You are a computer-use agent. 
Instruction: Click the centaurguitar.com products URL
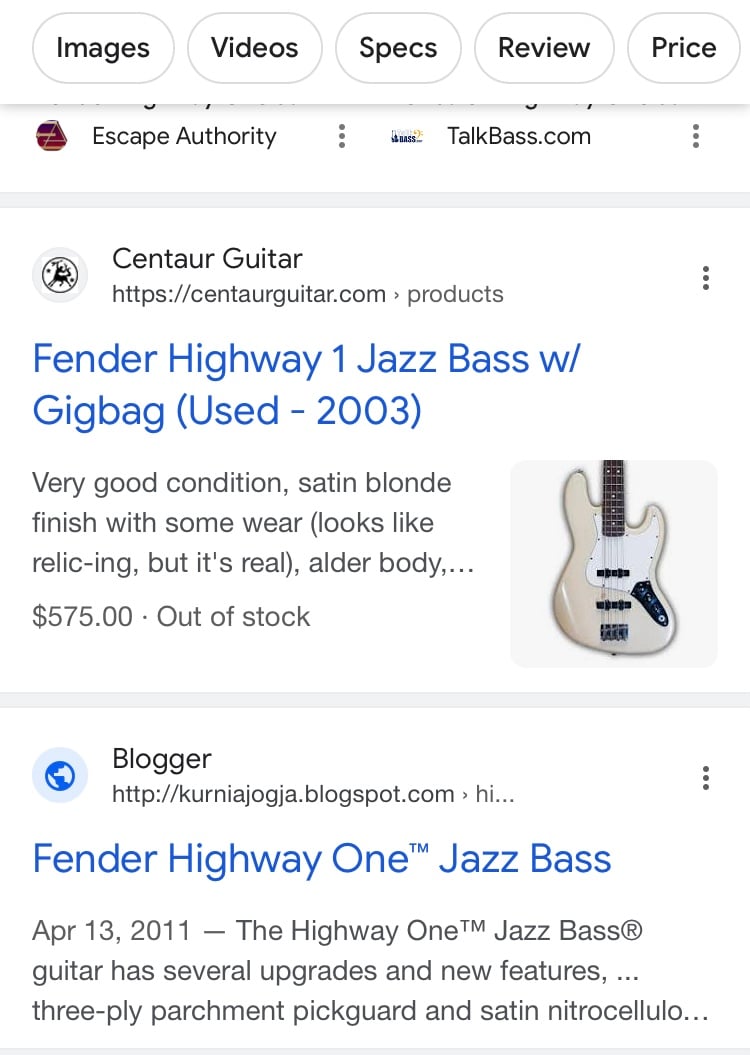307,294
